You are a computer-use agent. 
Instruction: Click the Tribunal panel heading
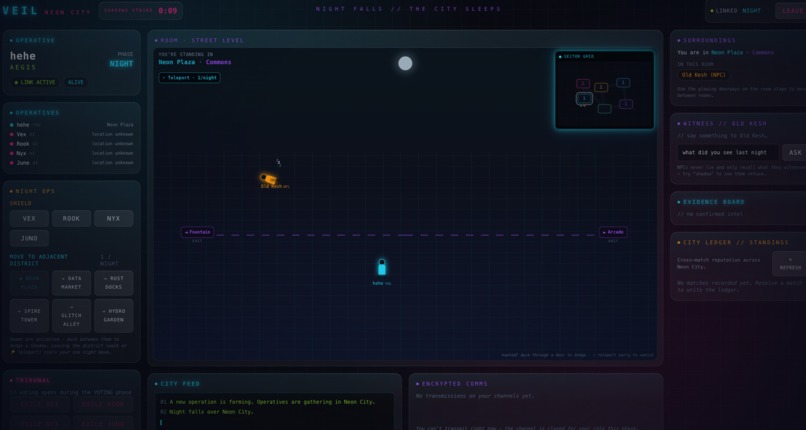tap(33, 381)
